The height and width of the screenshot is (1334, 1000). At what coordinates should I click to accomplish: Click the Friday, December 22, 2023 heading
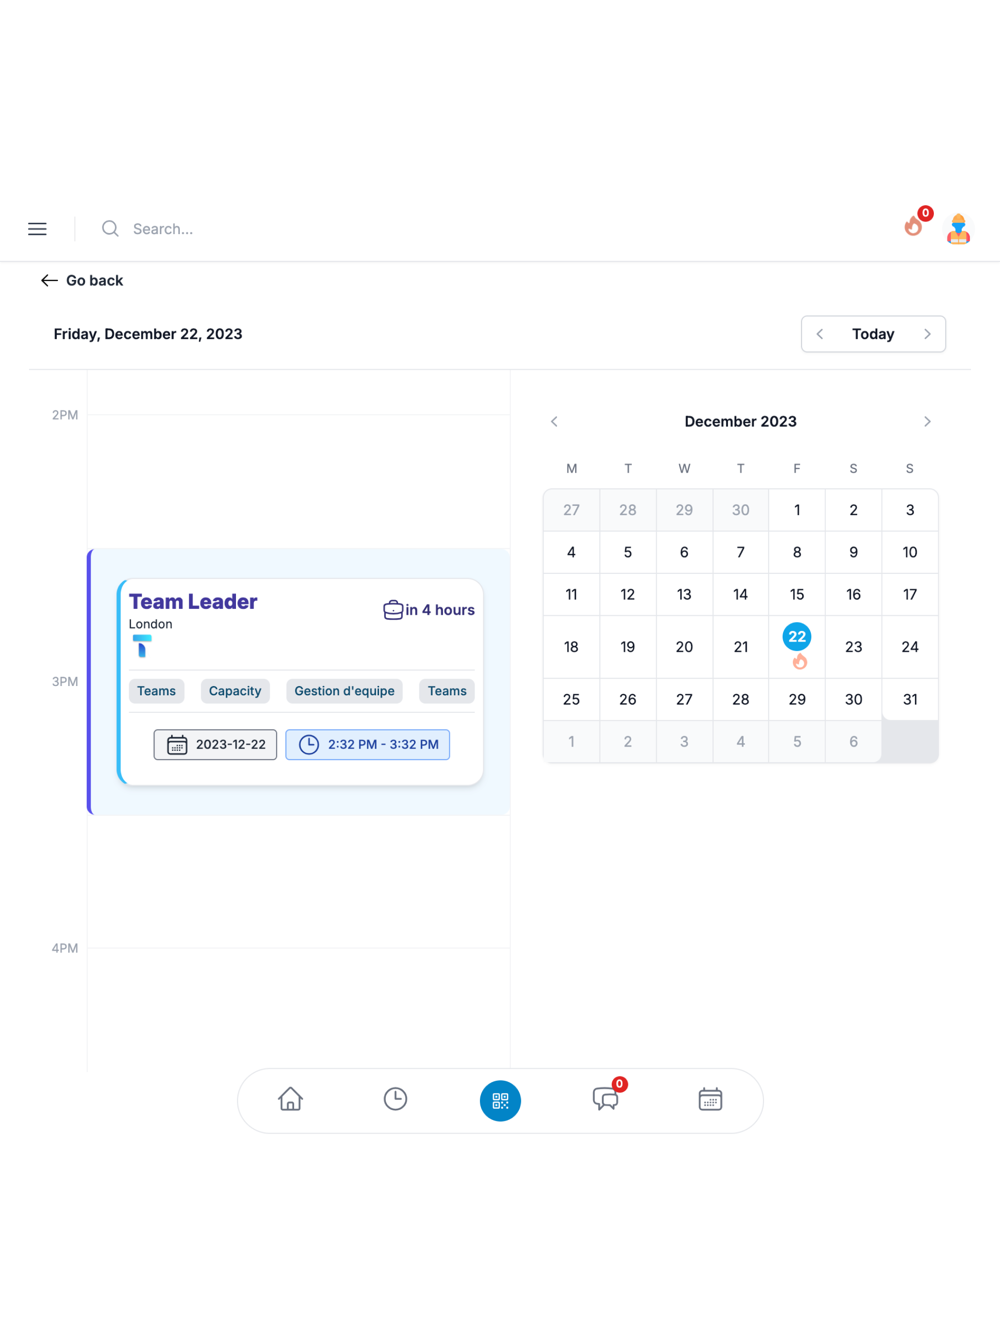(x=148, y=334)
